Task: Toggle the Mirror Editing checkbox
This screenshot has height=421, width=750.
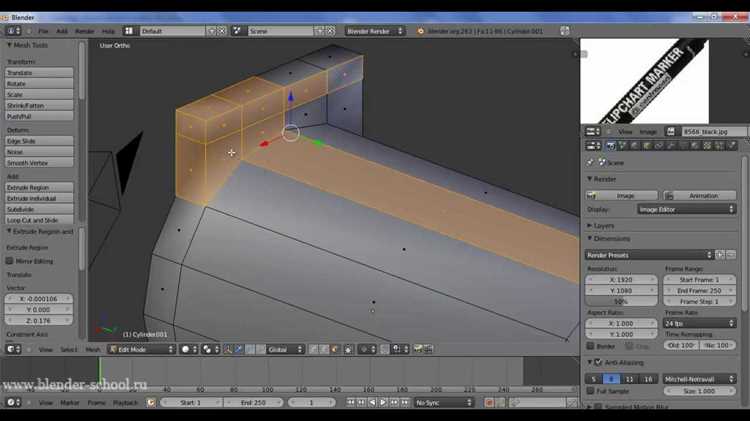Action: [9, 261]
